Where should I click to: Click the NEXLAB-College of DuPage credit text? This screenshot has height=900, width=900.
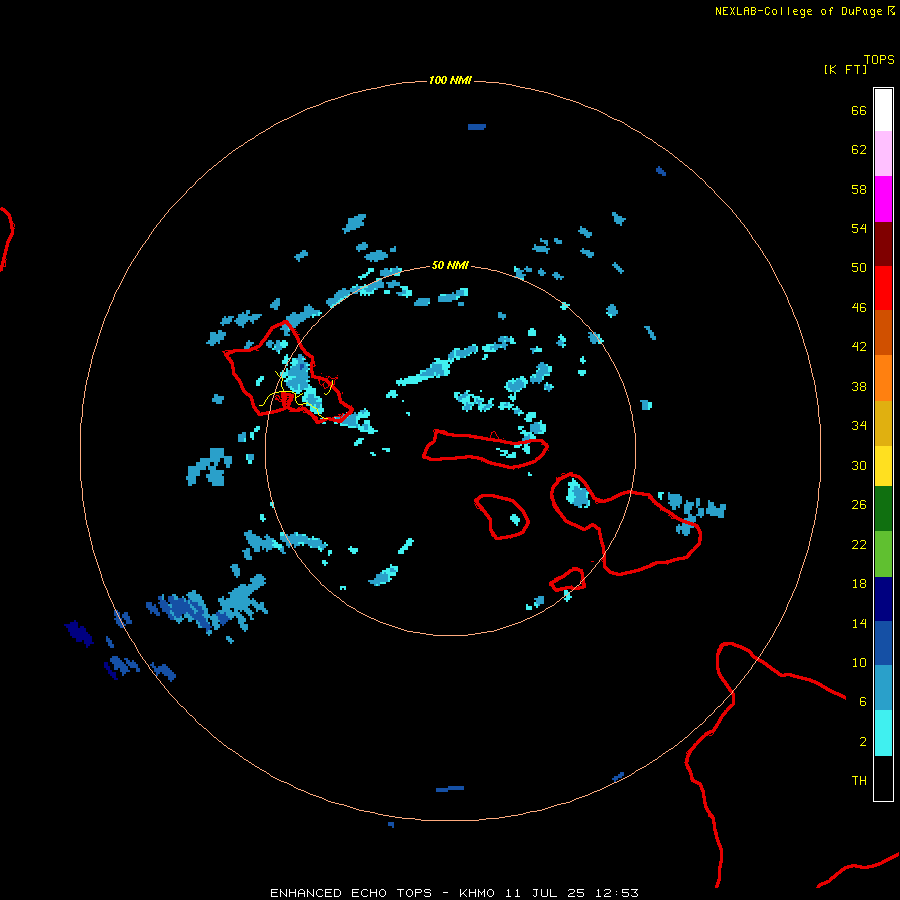click(x=798, y=11)
